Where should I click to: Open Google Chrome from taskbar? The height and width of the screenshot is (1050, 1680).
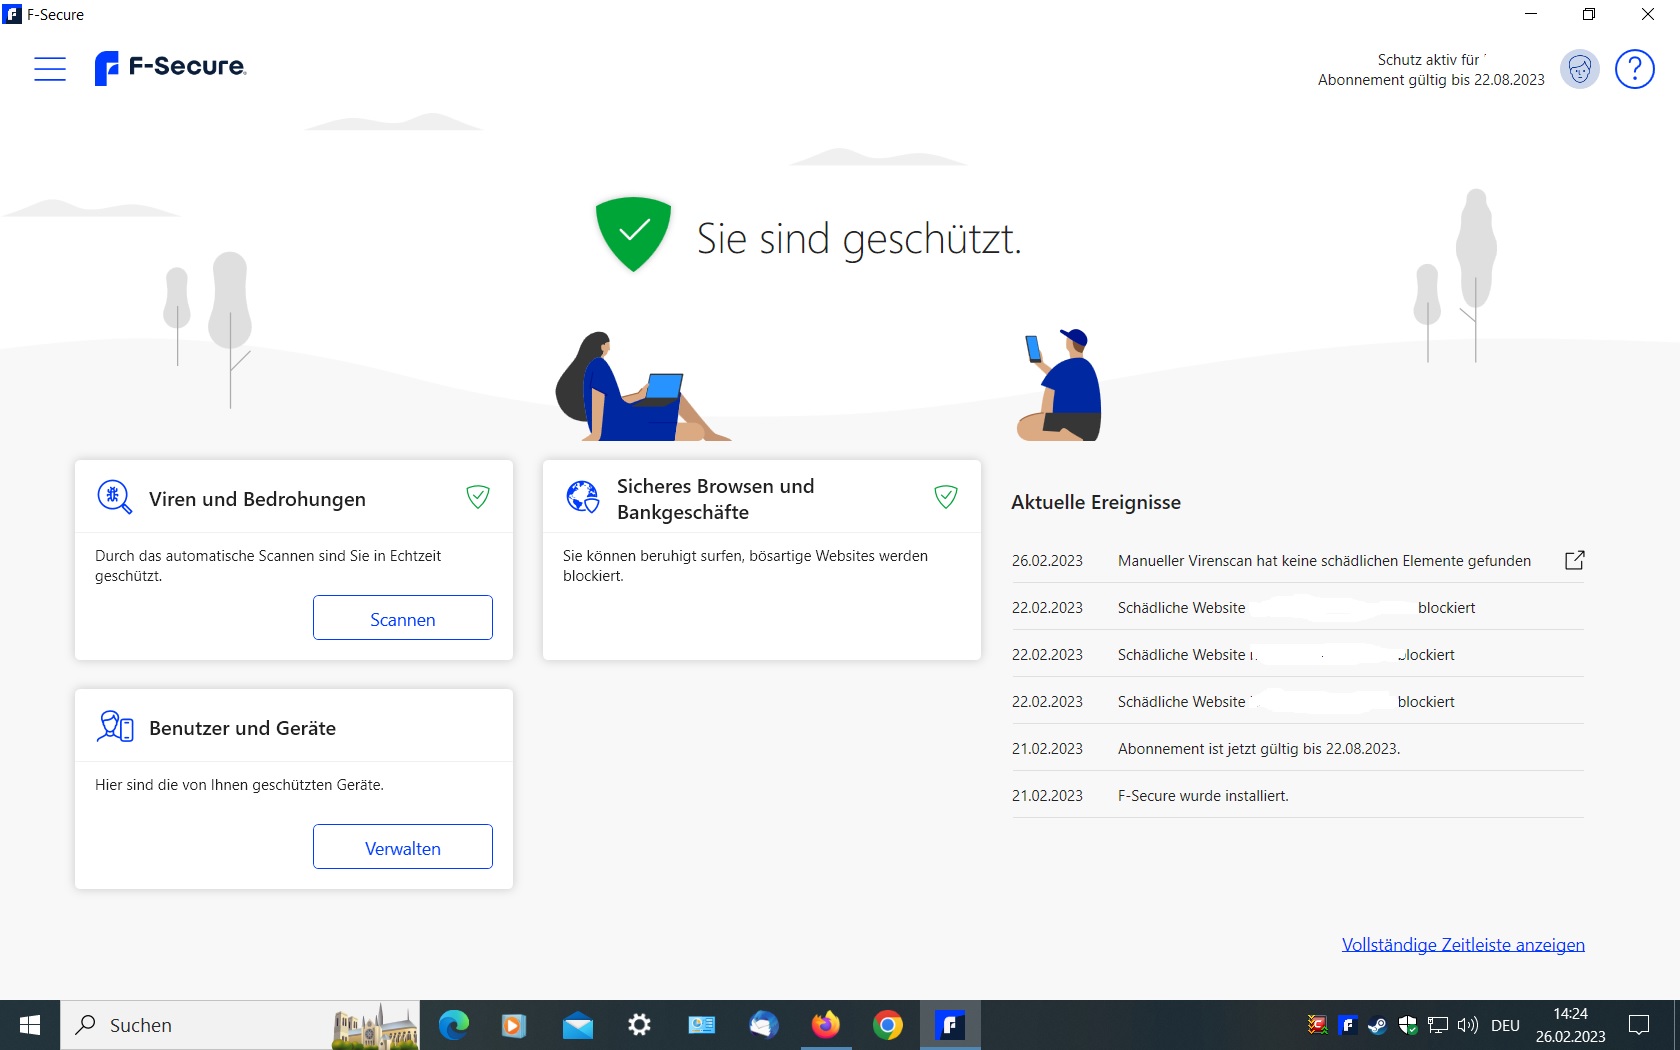point(888,1025)
